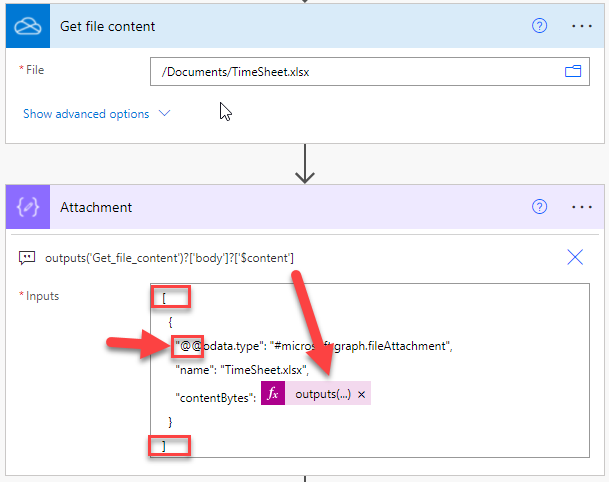The image size is (609, 482).
Task: Open help for Get file content action
Action: coord(540,26)
